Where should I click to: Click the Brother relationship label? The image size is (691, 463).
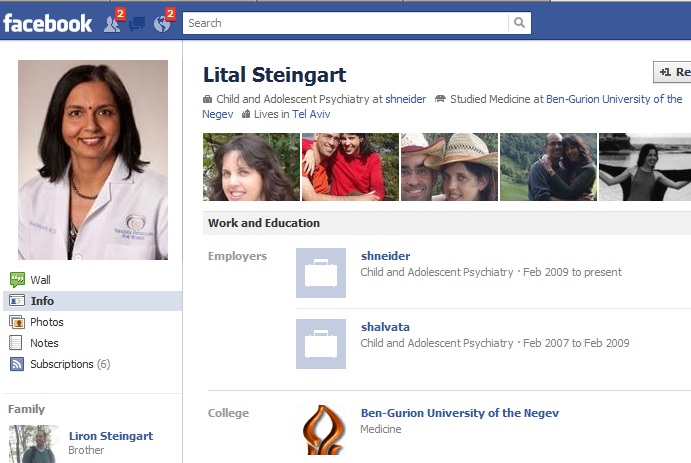click(86, 450)
